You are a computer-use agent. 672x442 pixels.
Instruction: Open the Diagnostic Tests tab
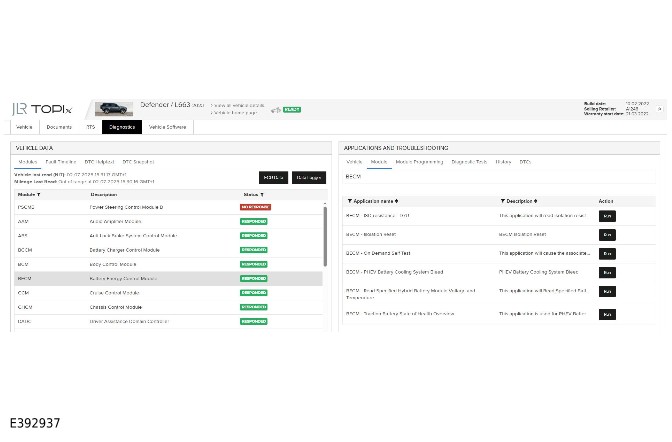pyautogui.click(x=469, y=162)
